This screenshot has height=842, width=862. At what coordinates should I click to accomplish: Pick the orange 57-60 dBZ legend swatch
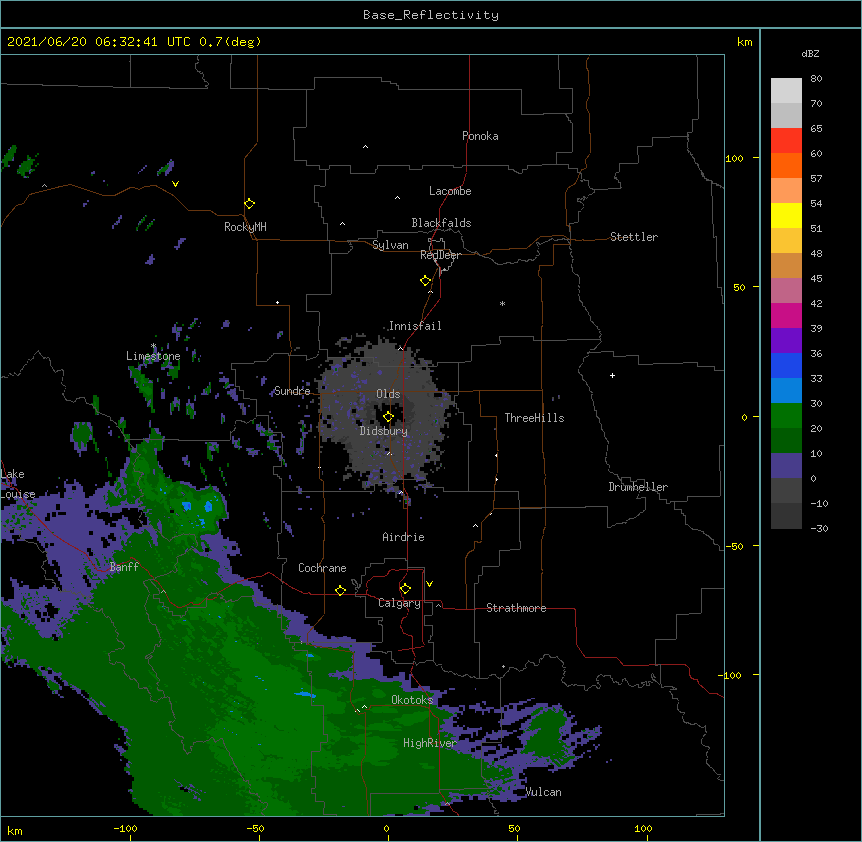[786, 165]
